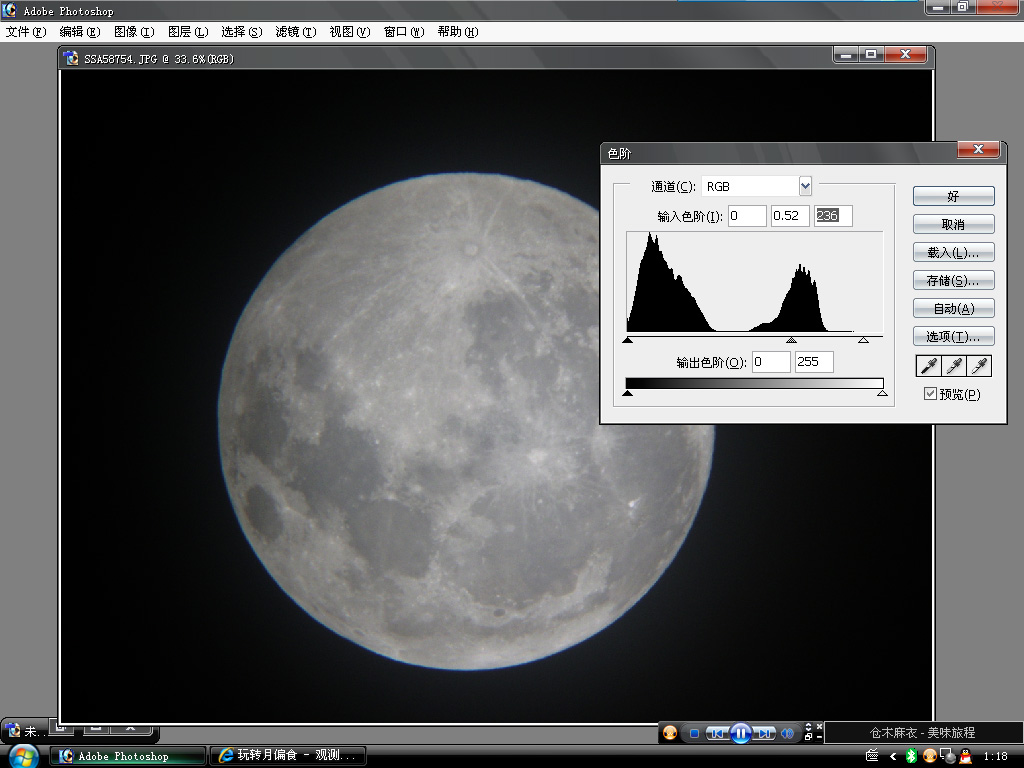Open the 通道 RGB channel dropdown
1024x768 pixels.
pos(805,186)
